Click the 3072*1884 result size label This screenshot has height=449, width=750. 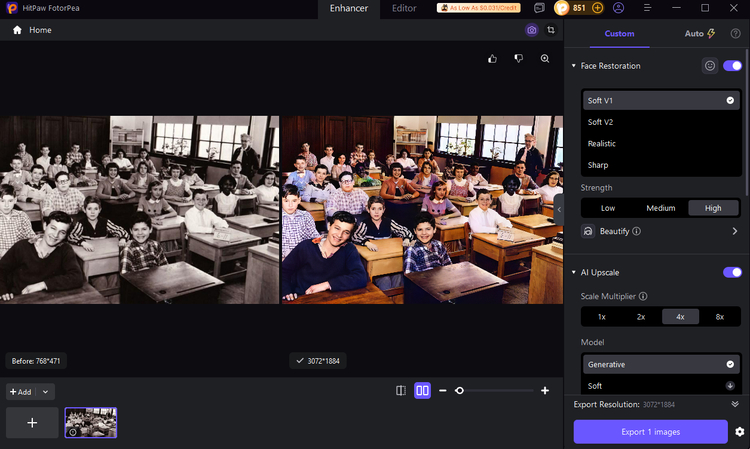[x=318, y=361]
